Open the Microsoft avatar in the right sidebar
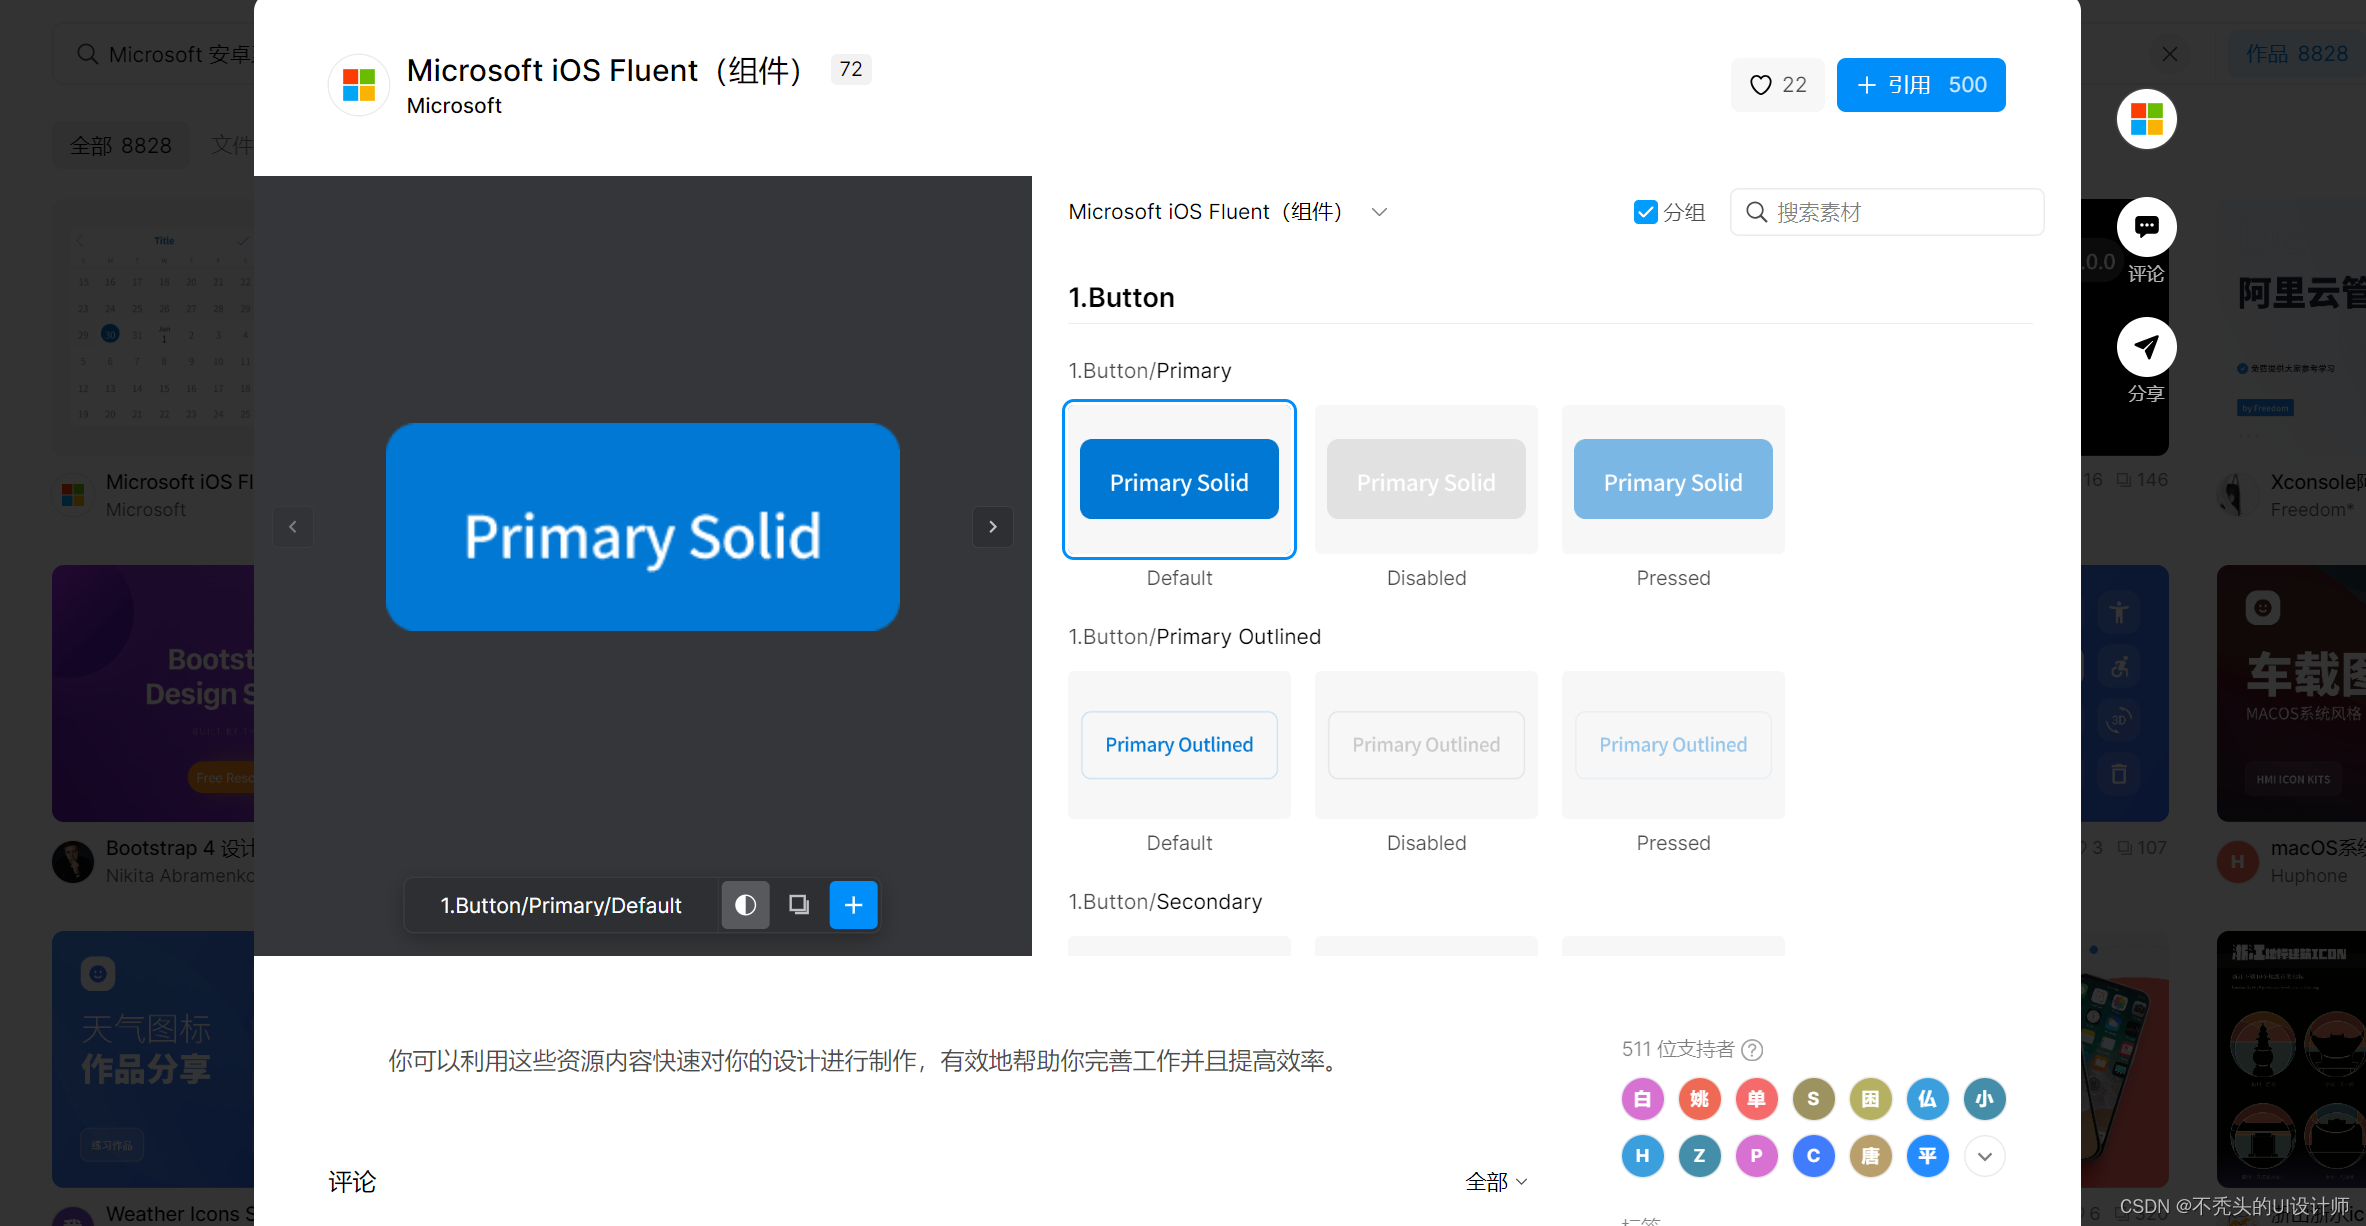This screenshot has width=2366, height=1226. point(2147,119)
